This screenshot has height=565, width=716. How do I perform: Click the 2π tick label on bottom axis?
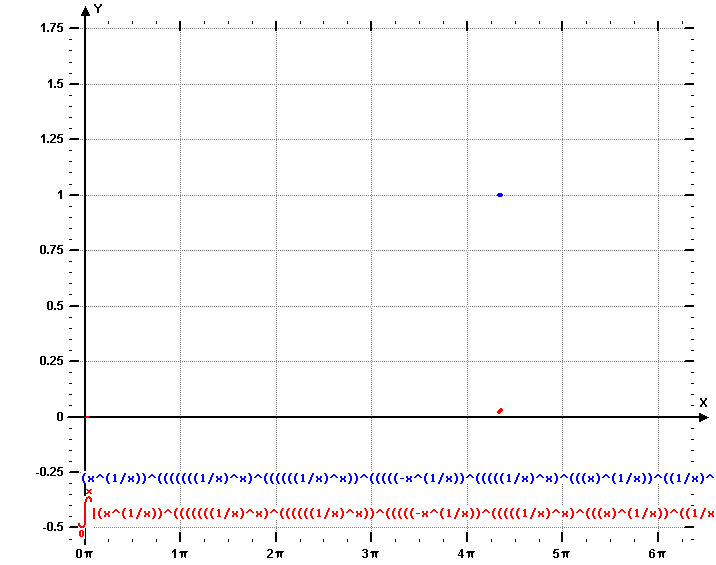(275, 552)
